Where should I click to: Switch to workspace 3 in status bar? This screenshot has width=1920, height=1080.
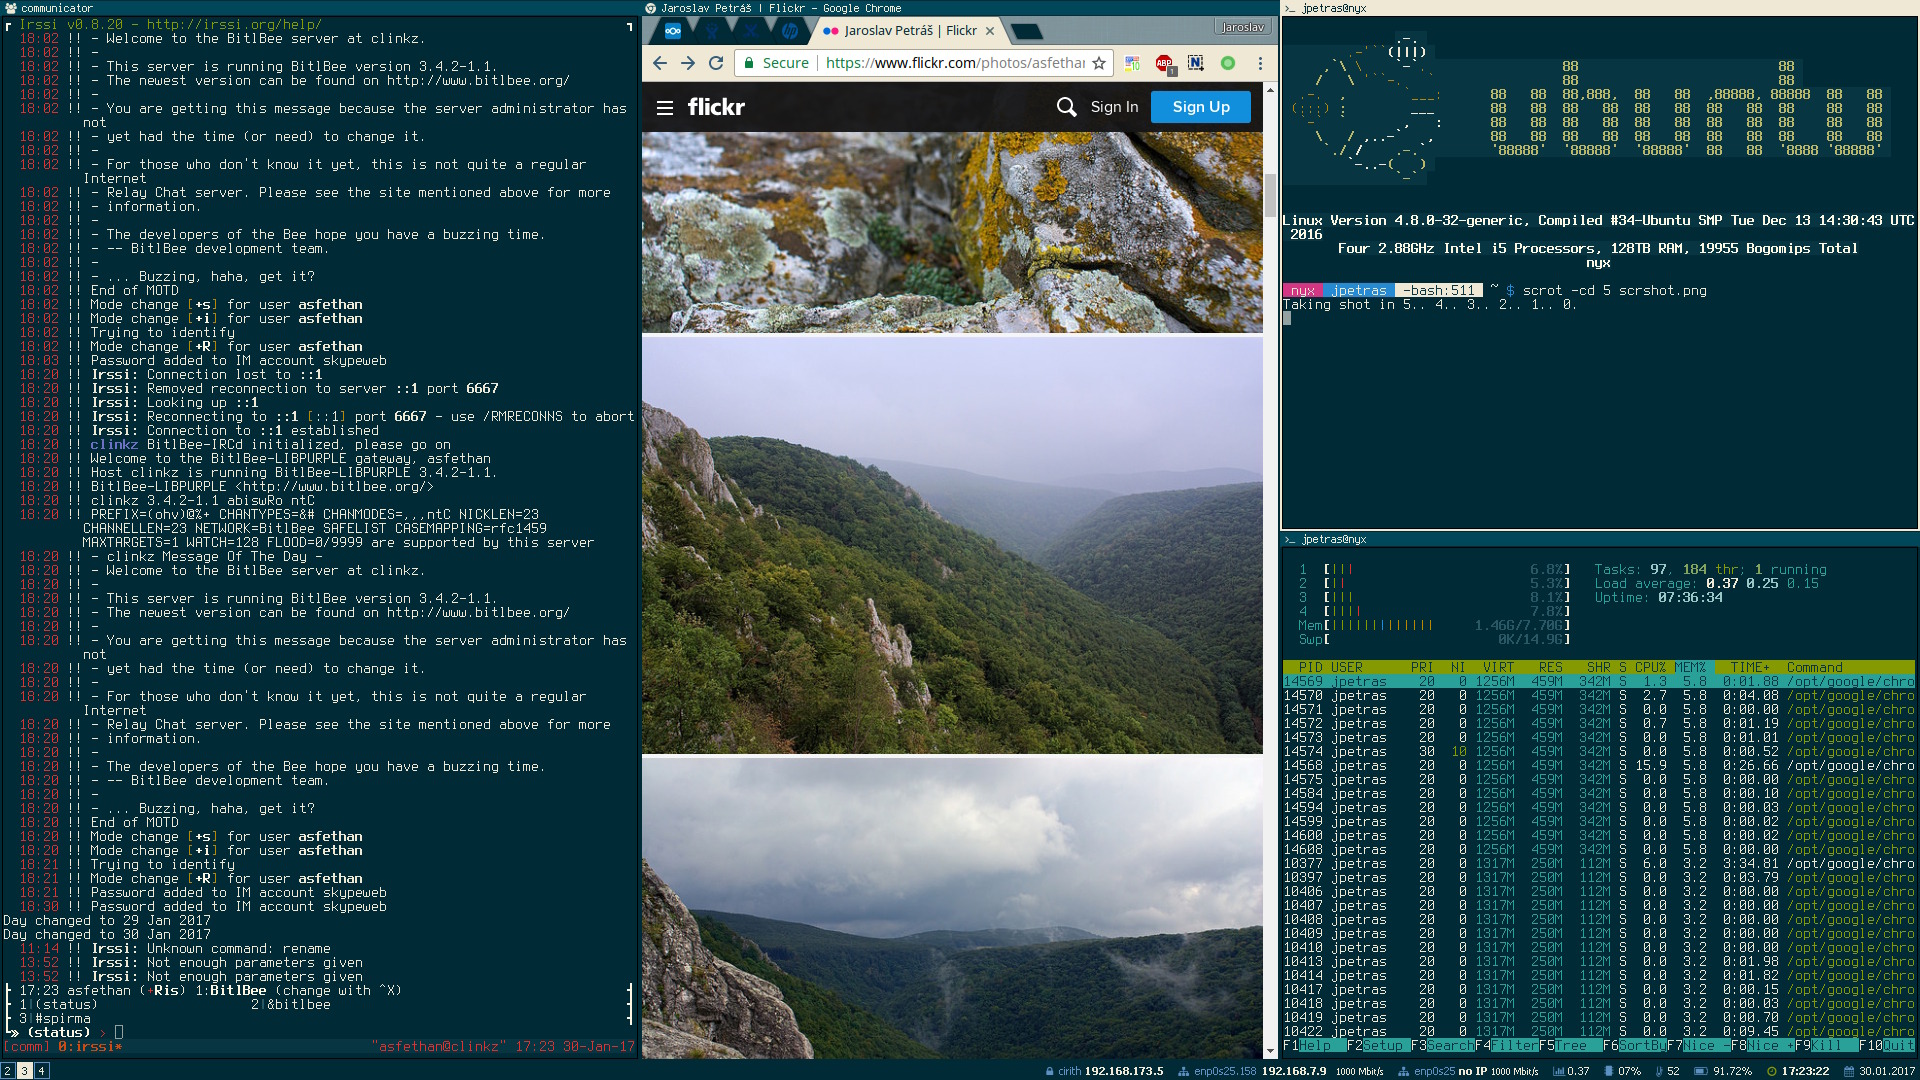click(24, 1070)
